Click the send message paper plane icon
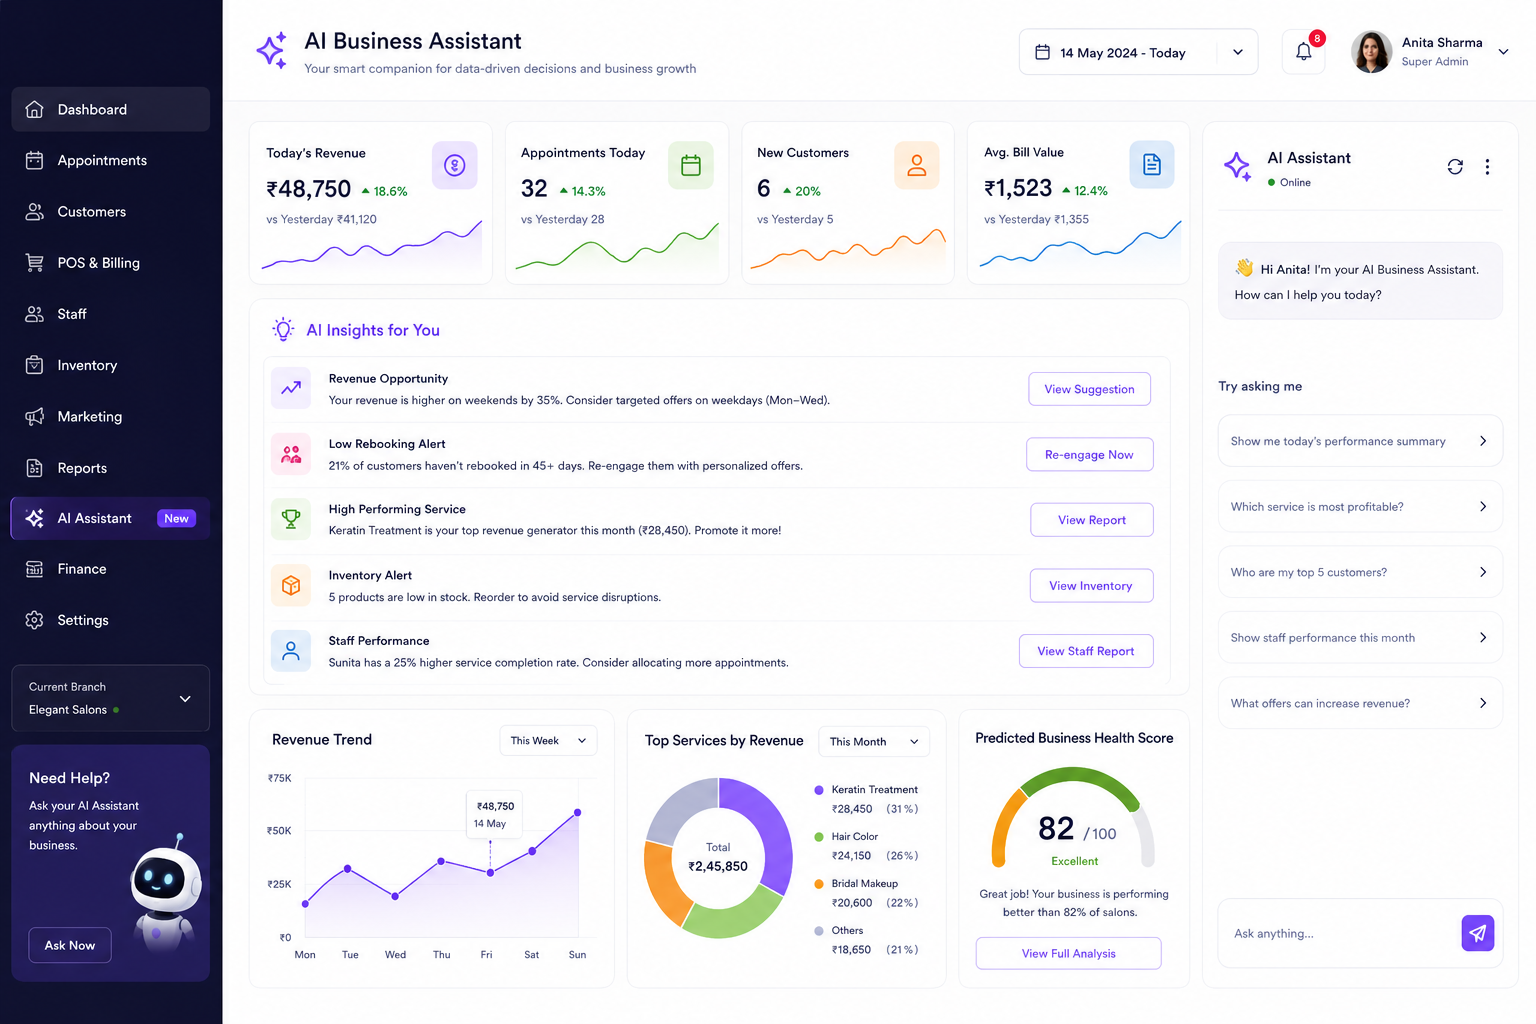This screenshot has width=1536, height=1024. [1477, 933]
